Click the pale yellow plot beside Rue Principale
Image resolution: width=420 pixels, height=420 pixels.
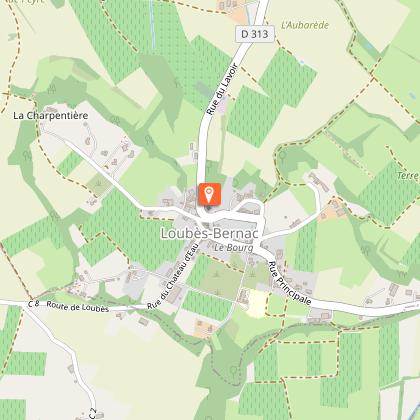point(257,304)
